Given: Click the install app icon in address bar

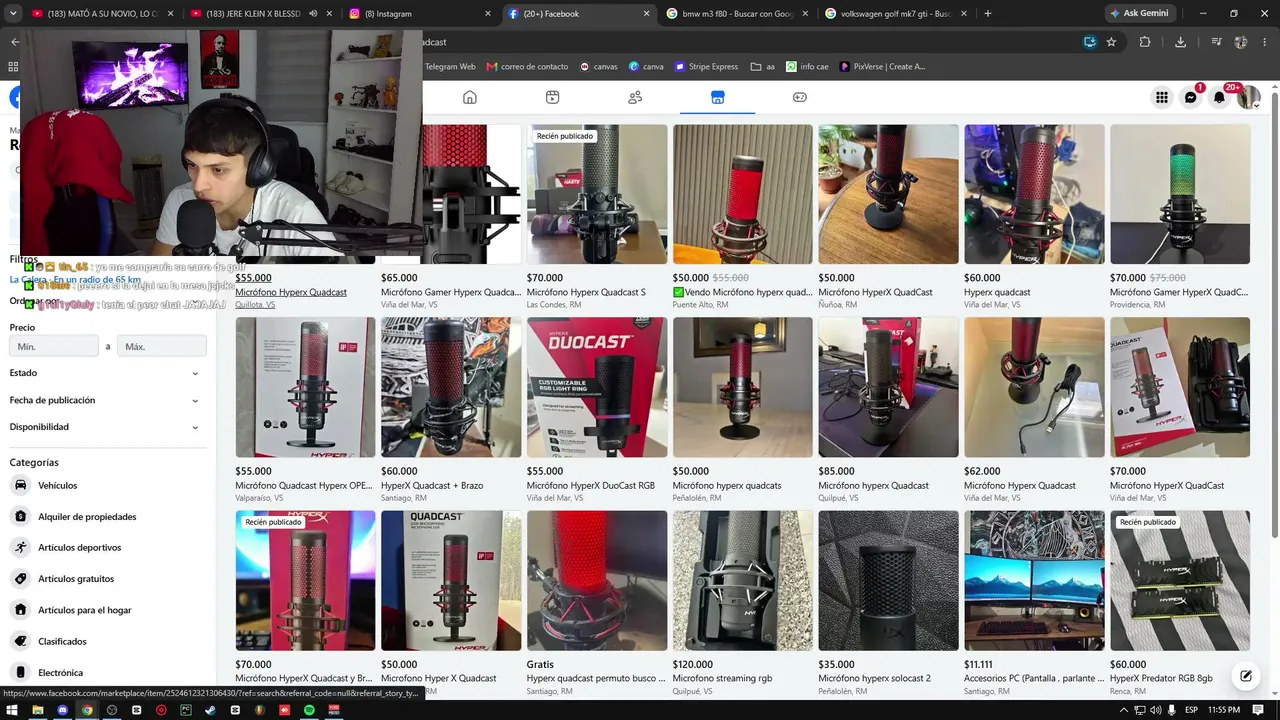Looking at the screenshot, I should click(x=1089, y=42).
